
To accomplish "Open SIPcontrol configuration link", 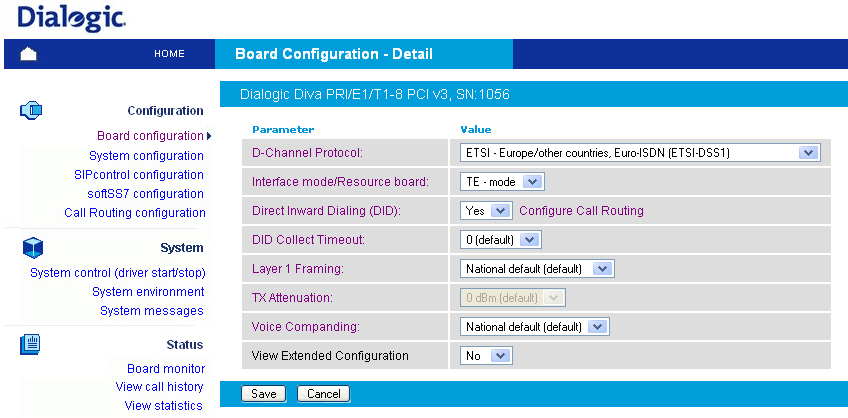I will pyautogui.click(x=138, y=175).
